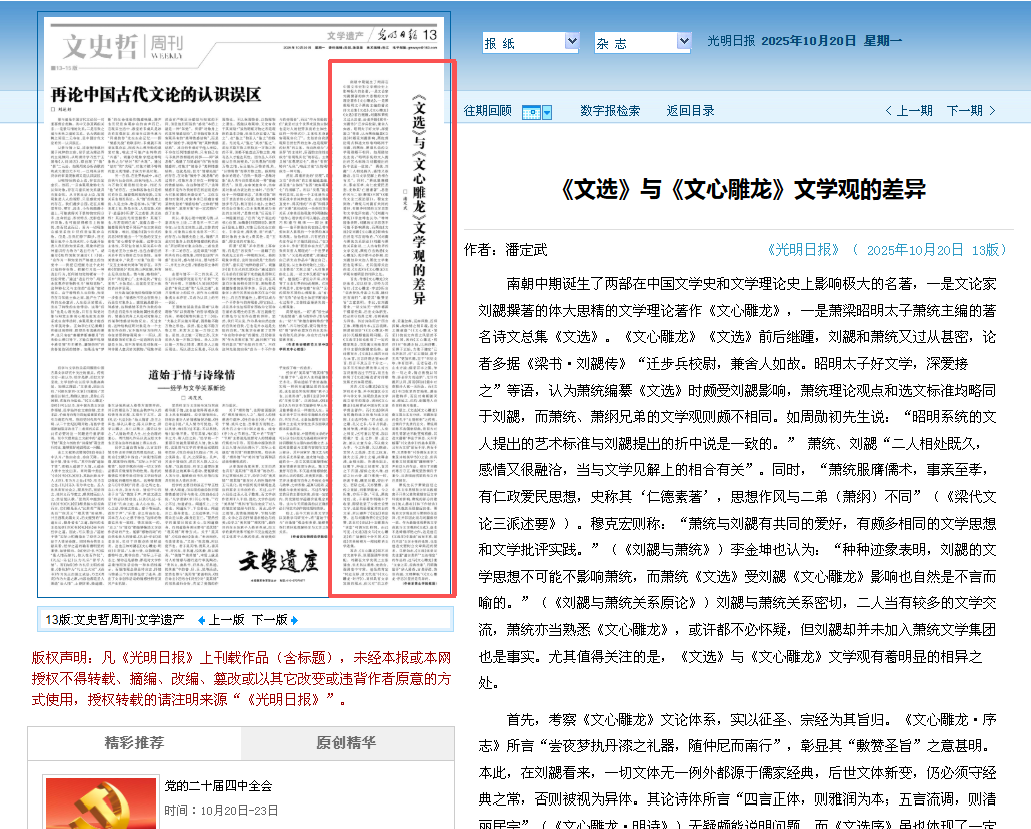
Task: Go to the next page via 下一版
Action: pos(269,620)
